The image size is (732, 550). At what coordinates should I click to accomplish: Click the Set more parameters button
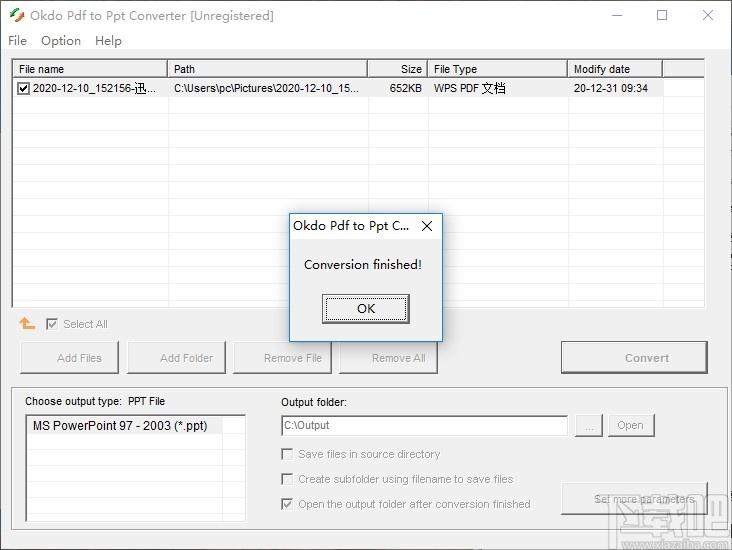tap(634, 499)
